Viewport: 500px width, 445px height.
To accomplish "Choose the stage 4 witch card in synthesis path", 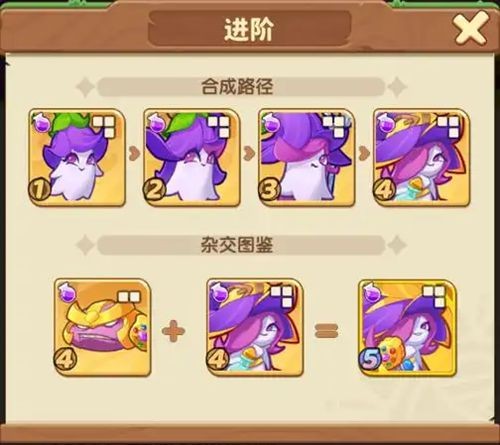I will (422, 157).
